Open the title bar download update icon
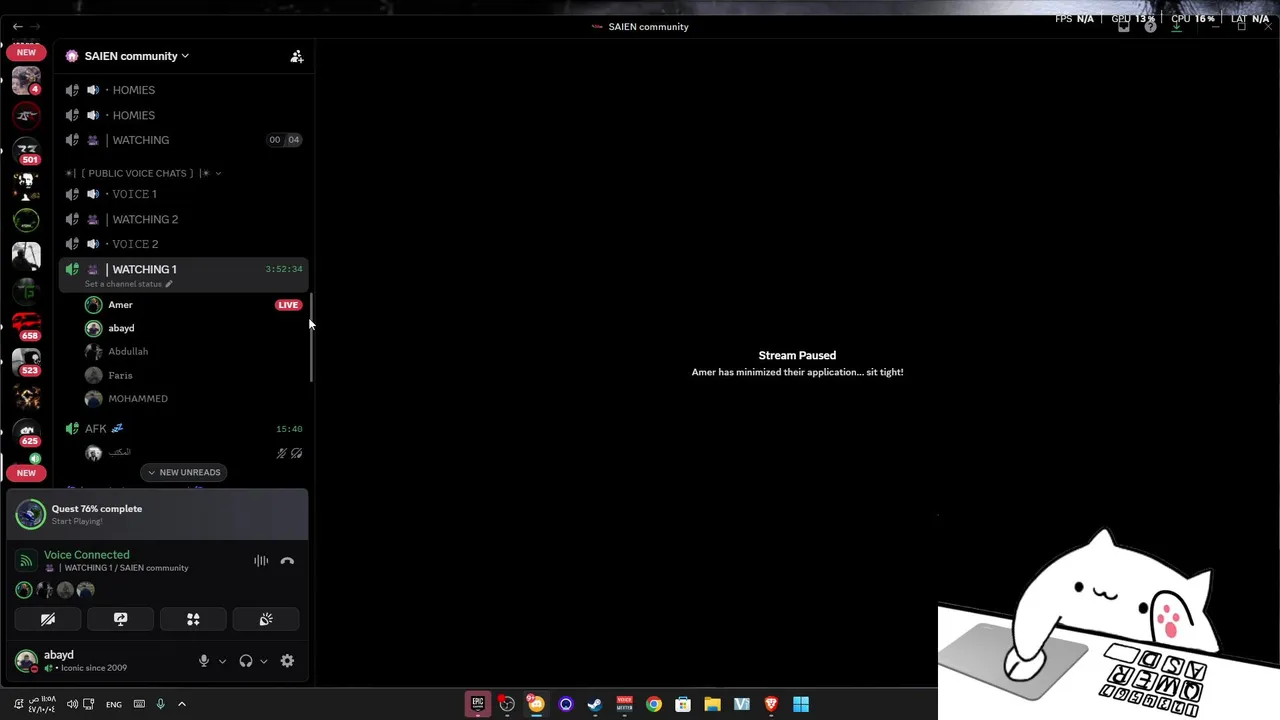Screen dimensions: 1280x720 click(x=1176, y=27)
